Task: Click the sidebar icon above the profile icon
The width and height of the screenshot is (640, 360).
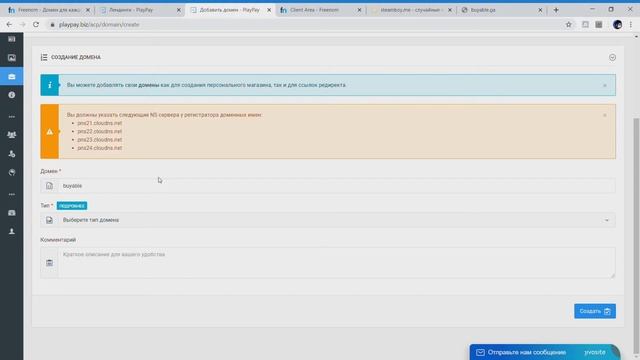Action: pos(12,213)
